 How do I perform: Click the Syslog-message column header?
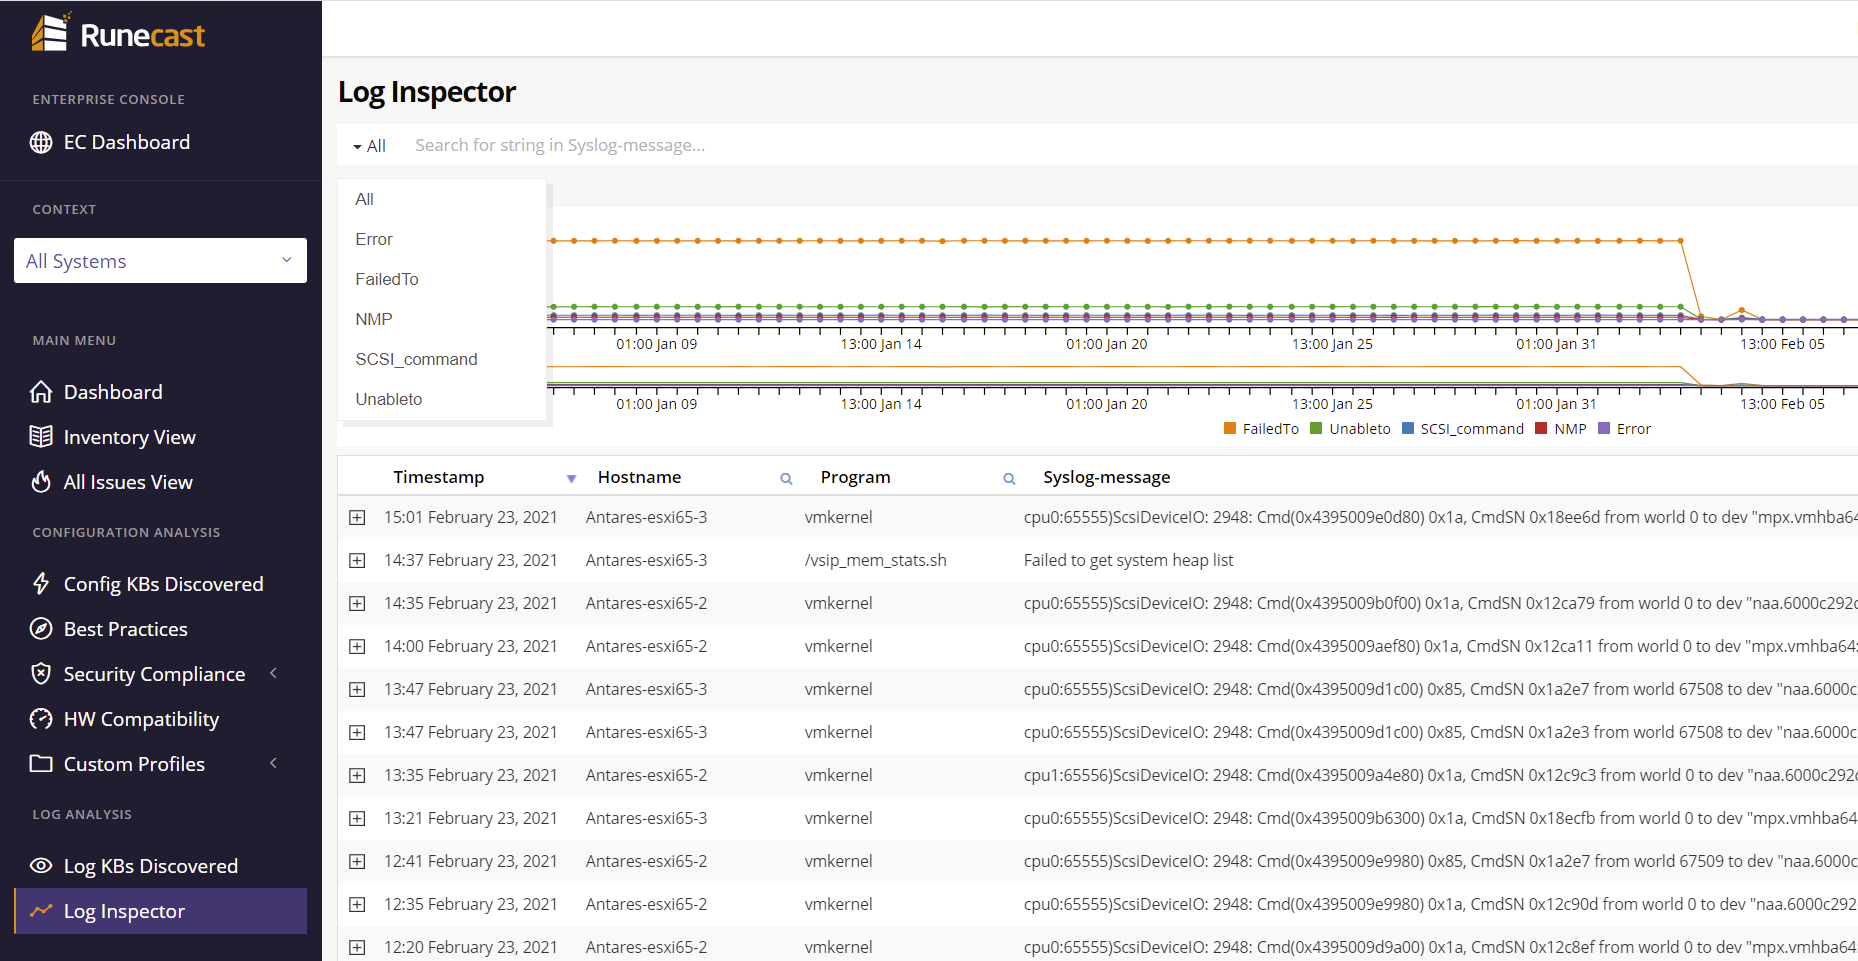[1106, 477]
